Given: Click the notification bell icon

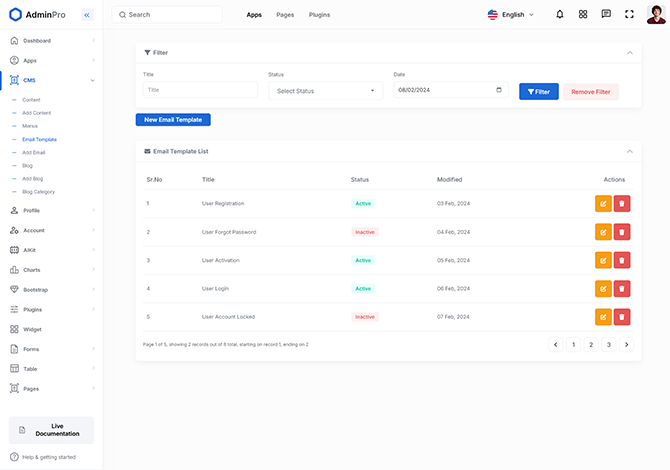Looking at the screenshot, I should (559, 14).
